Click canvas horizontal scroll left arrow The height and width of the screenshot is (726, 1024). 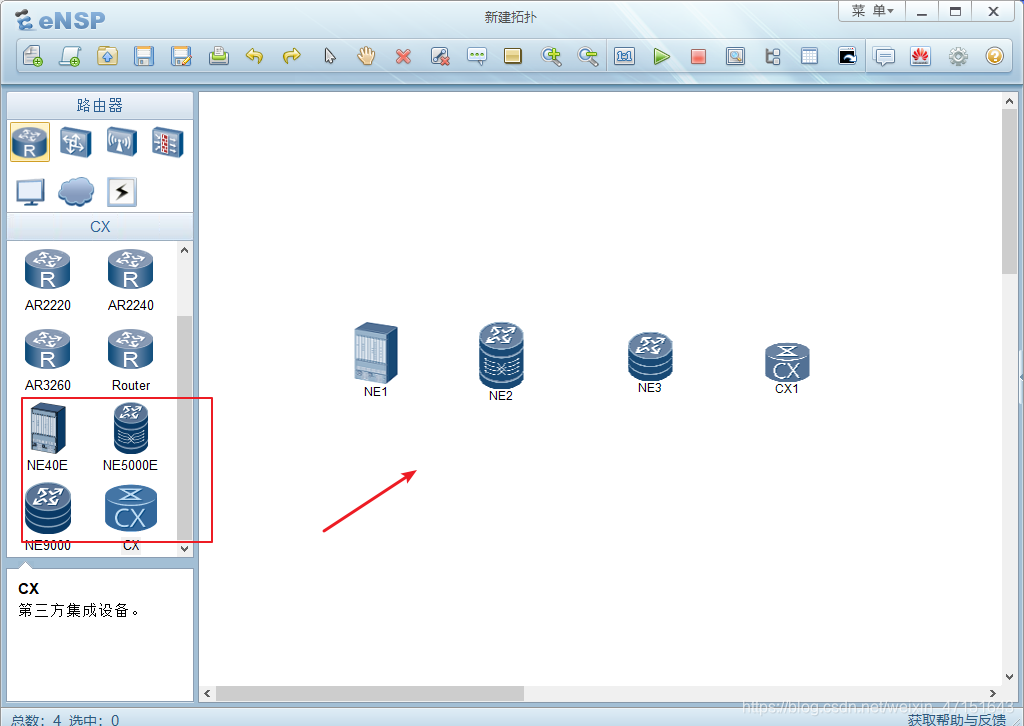tap(207, 693)
